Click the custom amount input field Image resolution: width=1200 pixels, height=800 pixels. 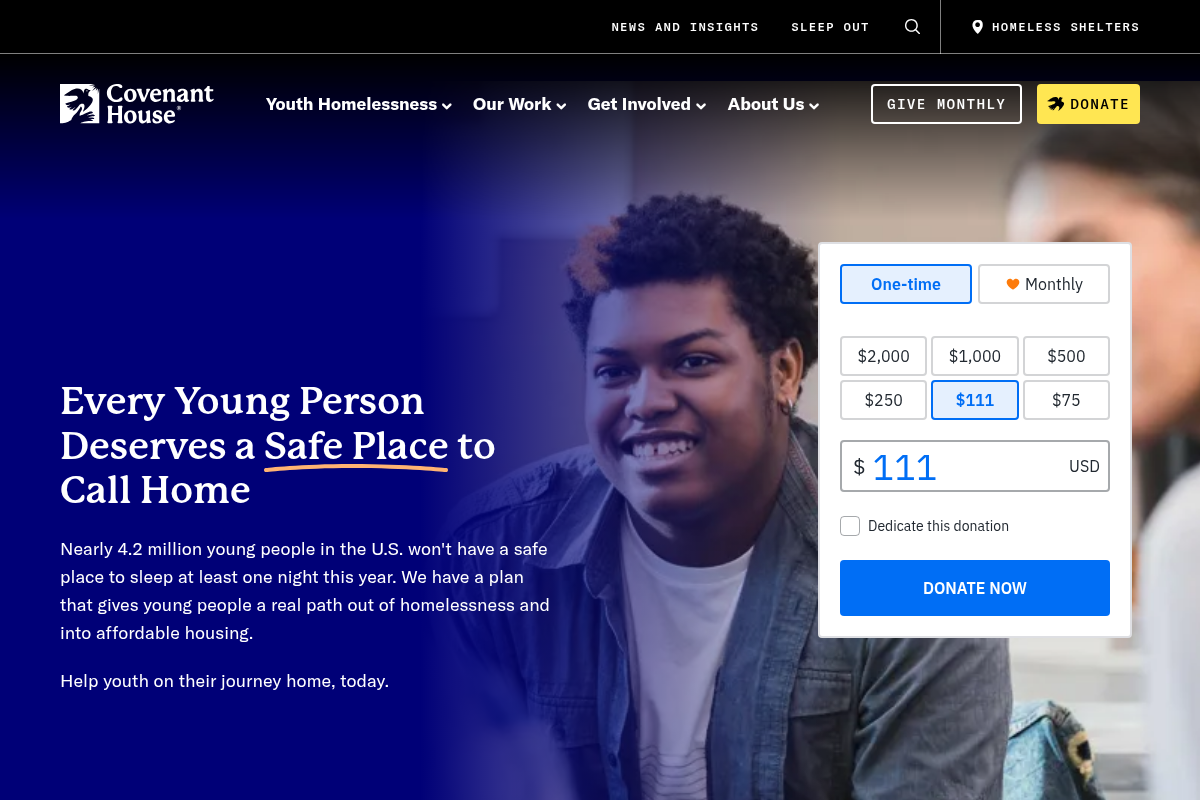tap(975, 466)
